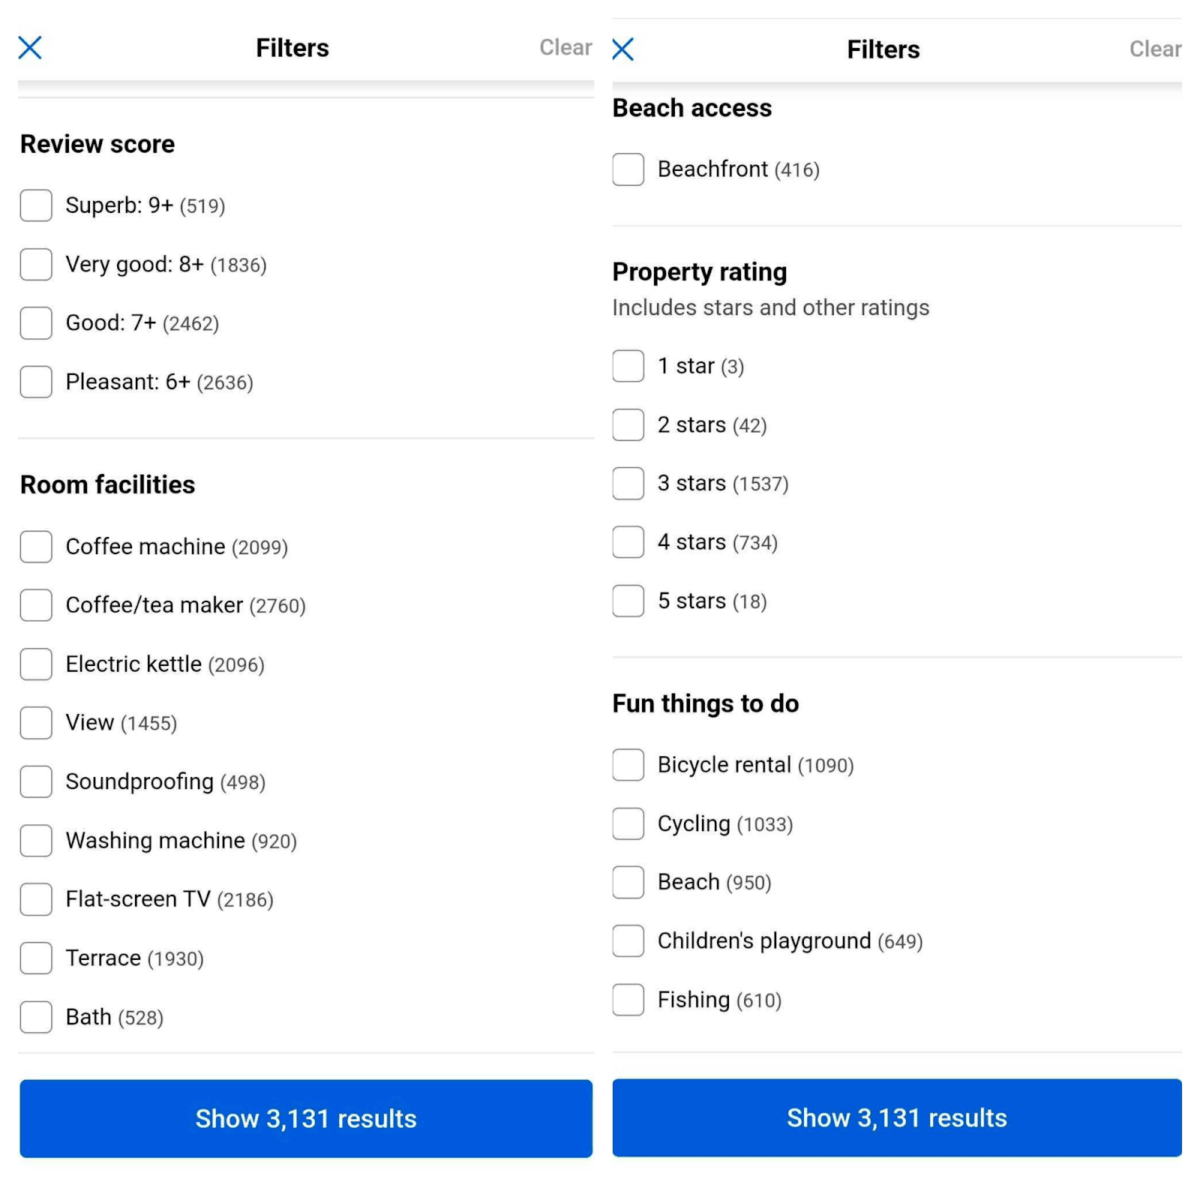This screenshot has width=1200, height=1200.
Task: Clear filters in right panel
Action: [1155, 49]
